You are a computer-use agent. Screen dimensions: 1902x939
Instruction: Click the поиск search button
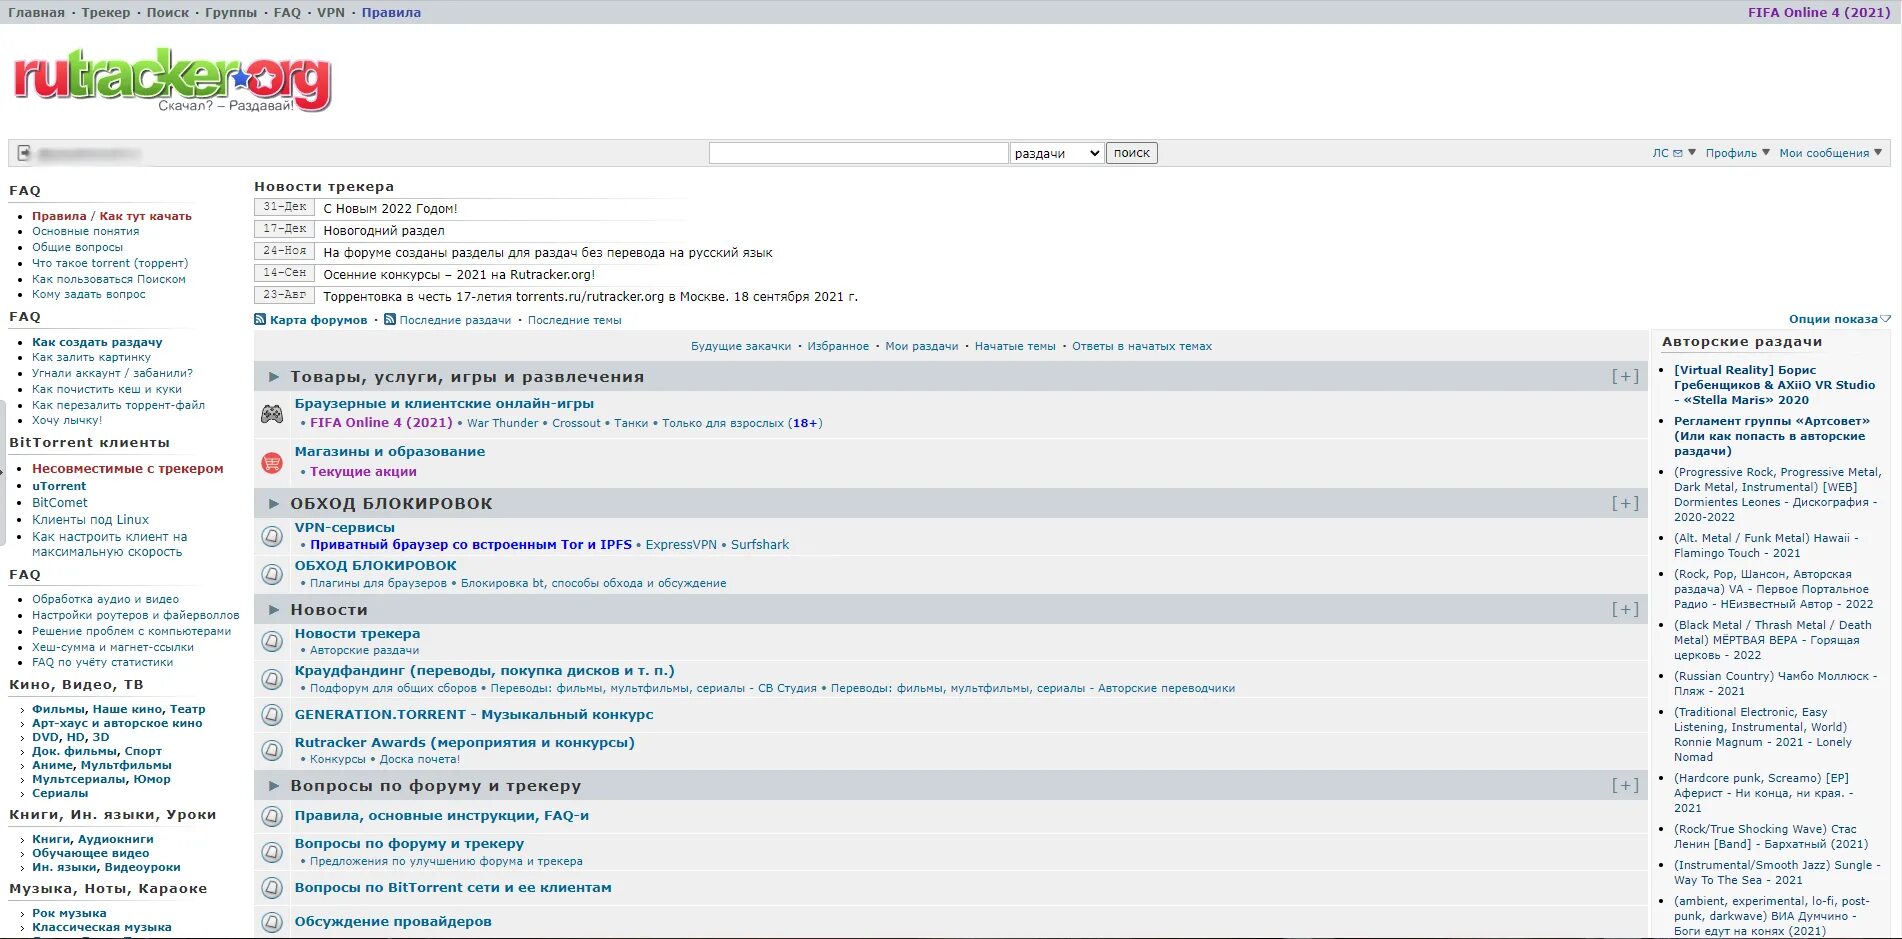tap(1132, 153)
